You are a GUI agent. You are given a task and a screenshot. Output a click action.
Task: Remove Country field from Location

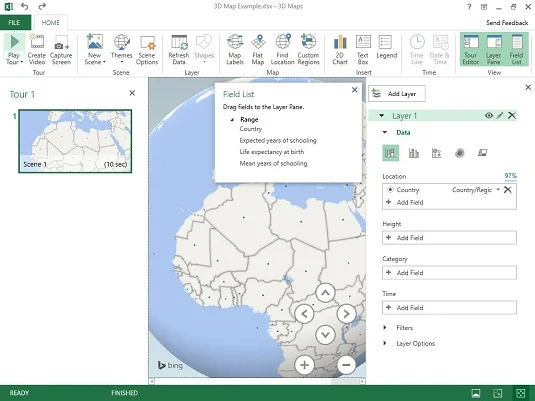(x=508, y=189)
